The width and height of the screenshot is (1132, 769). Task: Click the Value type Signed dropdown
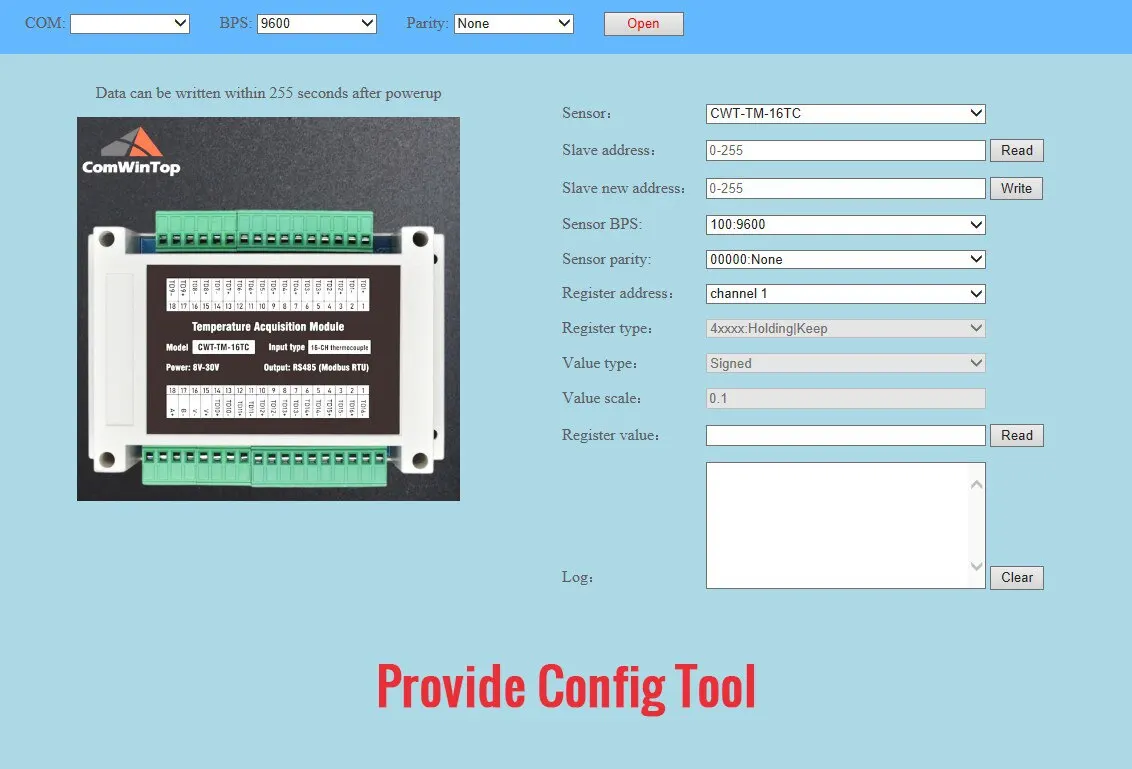[x=845, y=364]
